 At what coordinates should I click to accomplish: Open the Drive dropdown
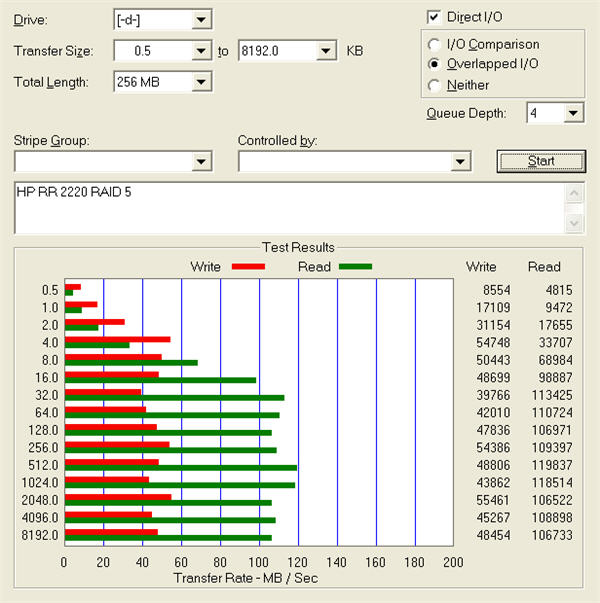pyautogui.click(x=201, y=20)
